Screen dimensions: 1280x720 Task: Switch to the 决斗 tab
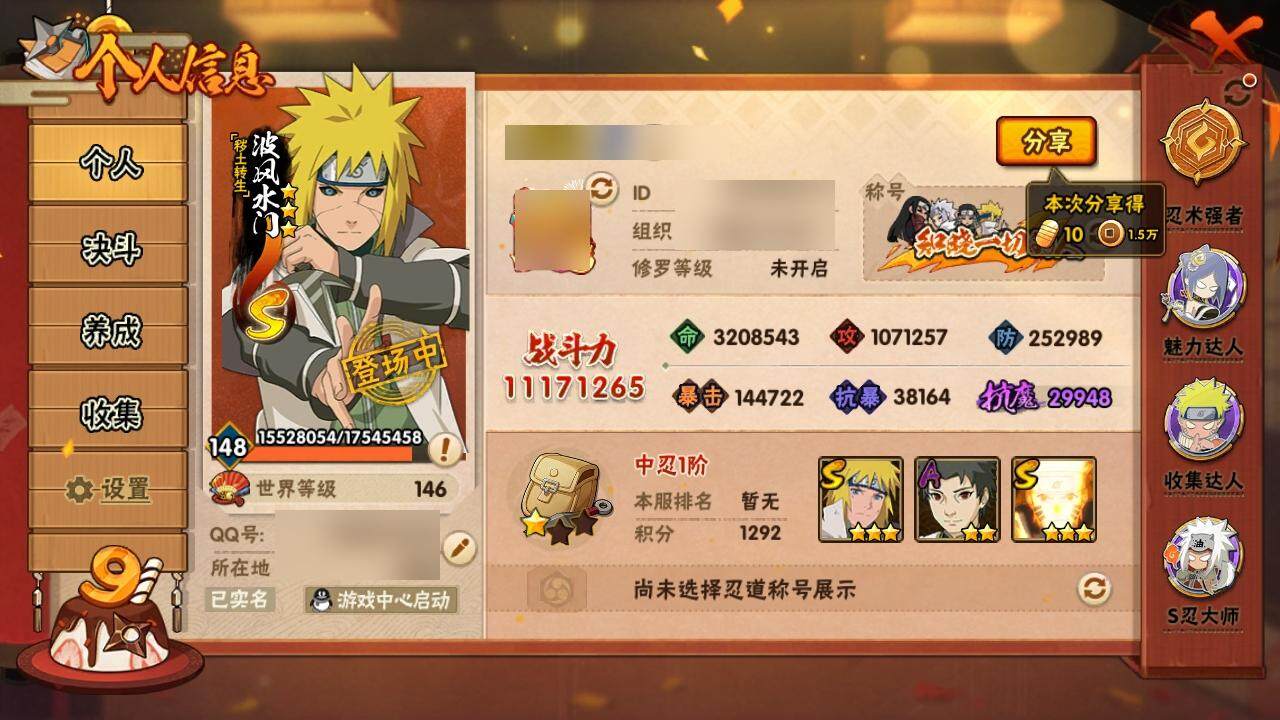tap(110, 245)
